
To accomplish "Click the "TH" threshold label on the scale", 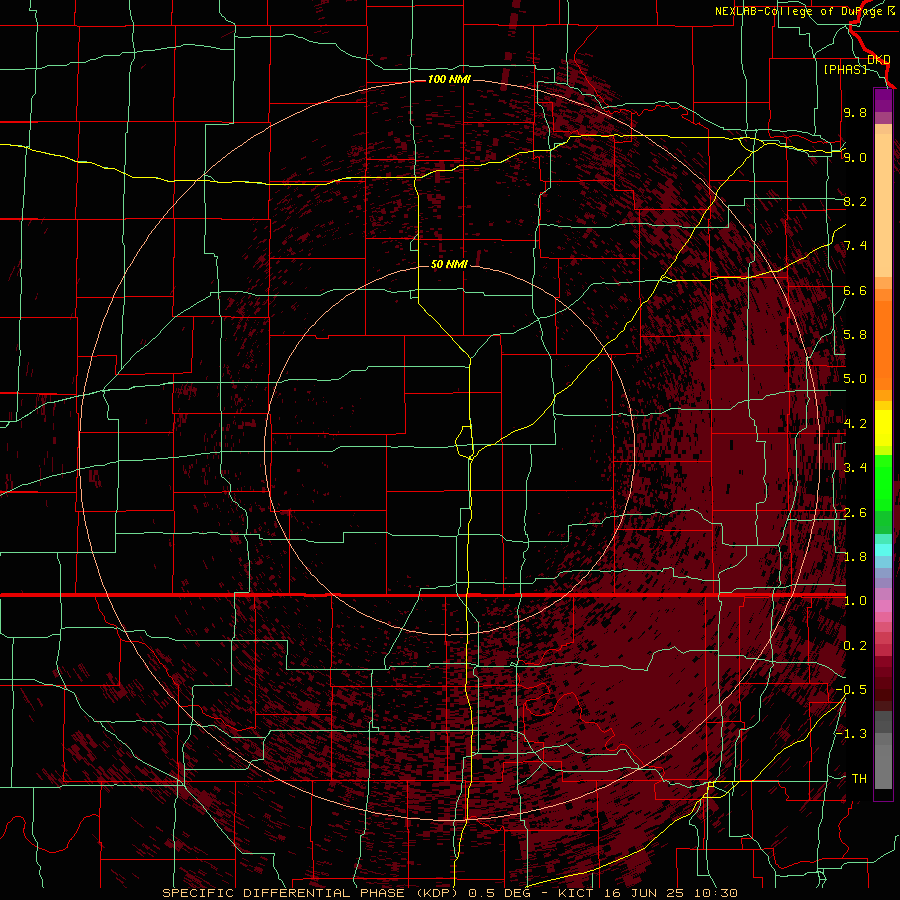I will [859, 779].
